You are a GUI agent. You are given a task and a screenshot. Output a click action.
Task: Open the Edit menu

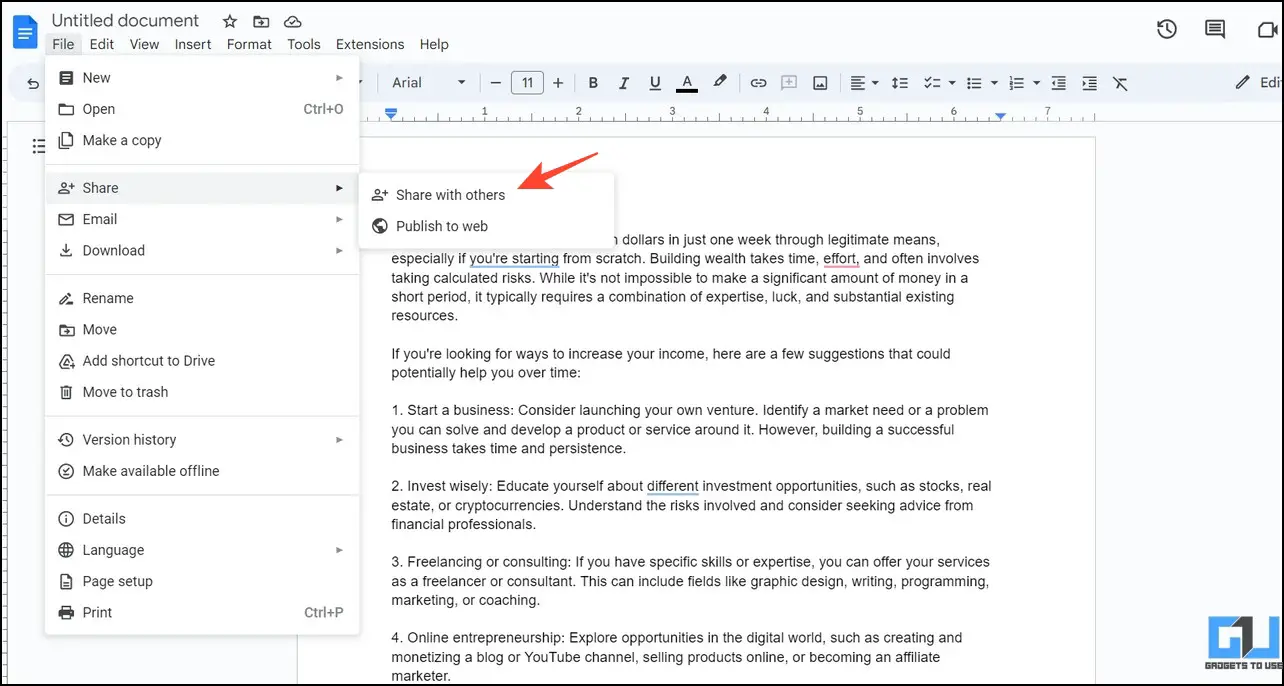(101, 44)
